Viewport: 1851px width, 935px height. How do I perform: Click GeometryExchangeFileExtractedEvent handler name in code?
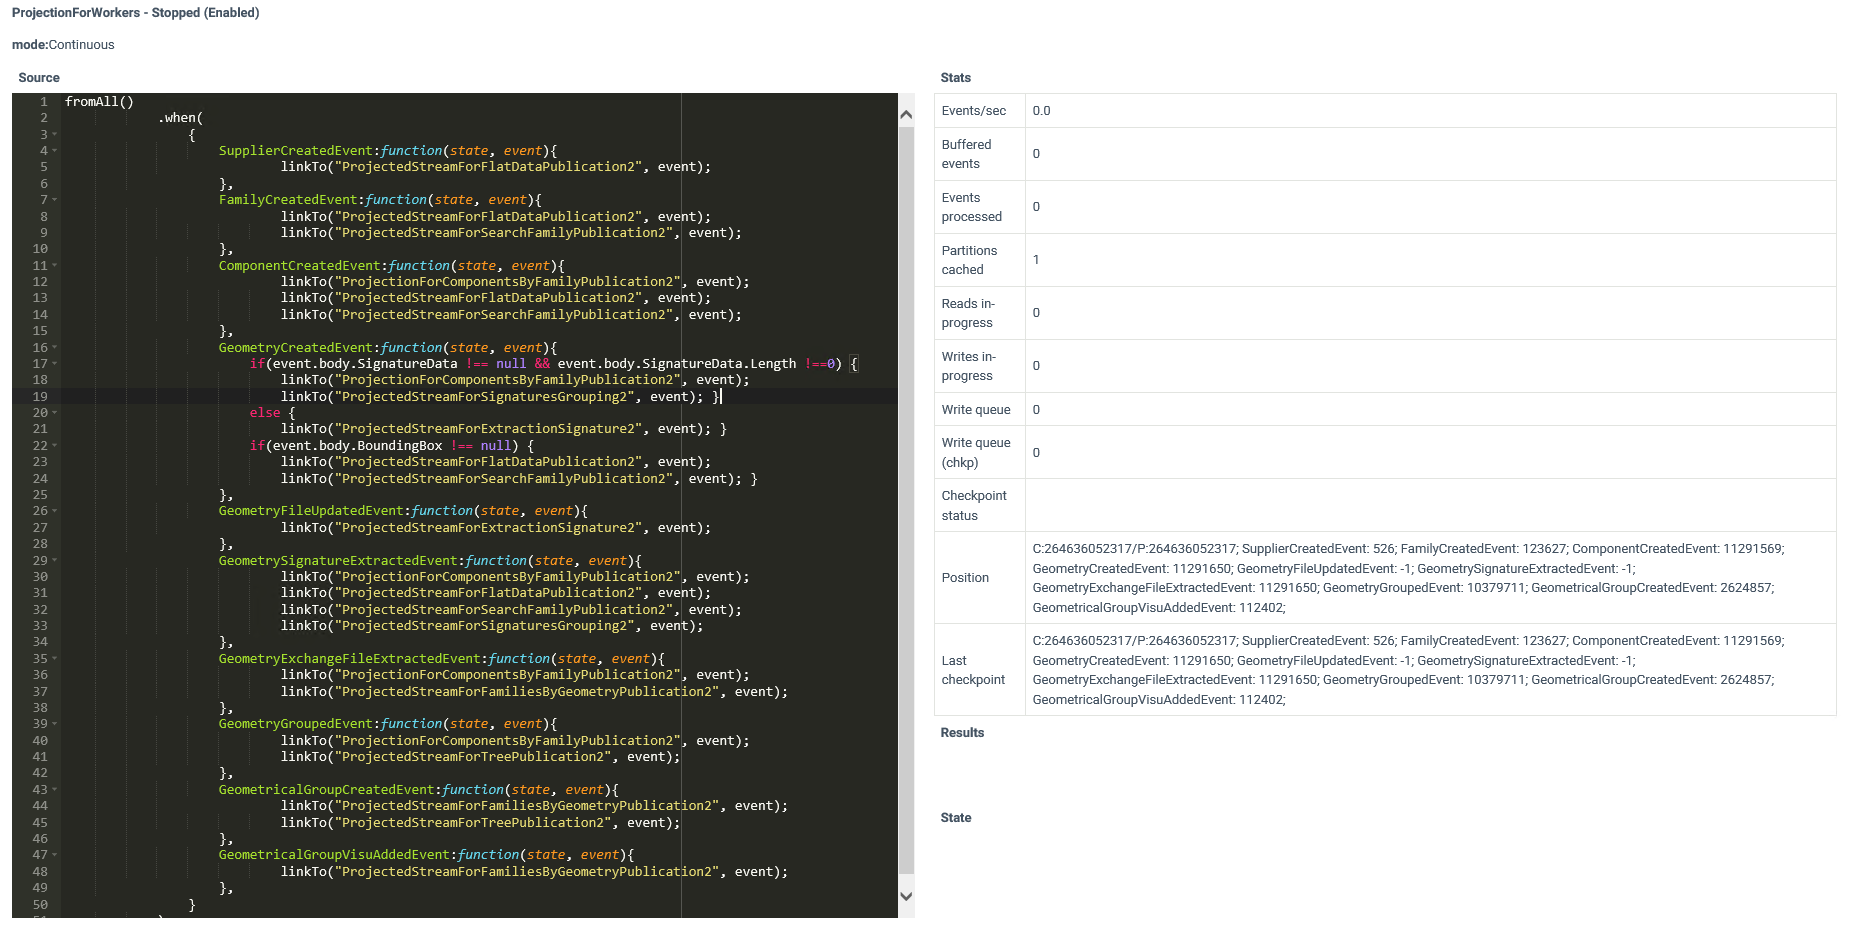pyautogui.click(x=350, y=659)
